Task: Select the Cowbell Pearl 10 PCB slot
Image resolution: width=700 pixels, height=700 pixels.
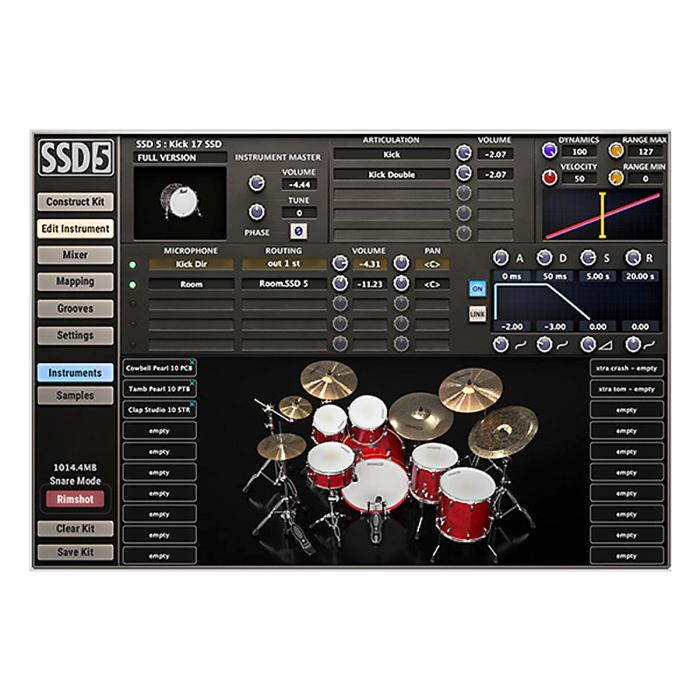Action: point(159,368)
